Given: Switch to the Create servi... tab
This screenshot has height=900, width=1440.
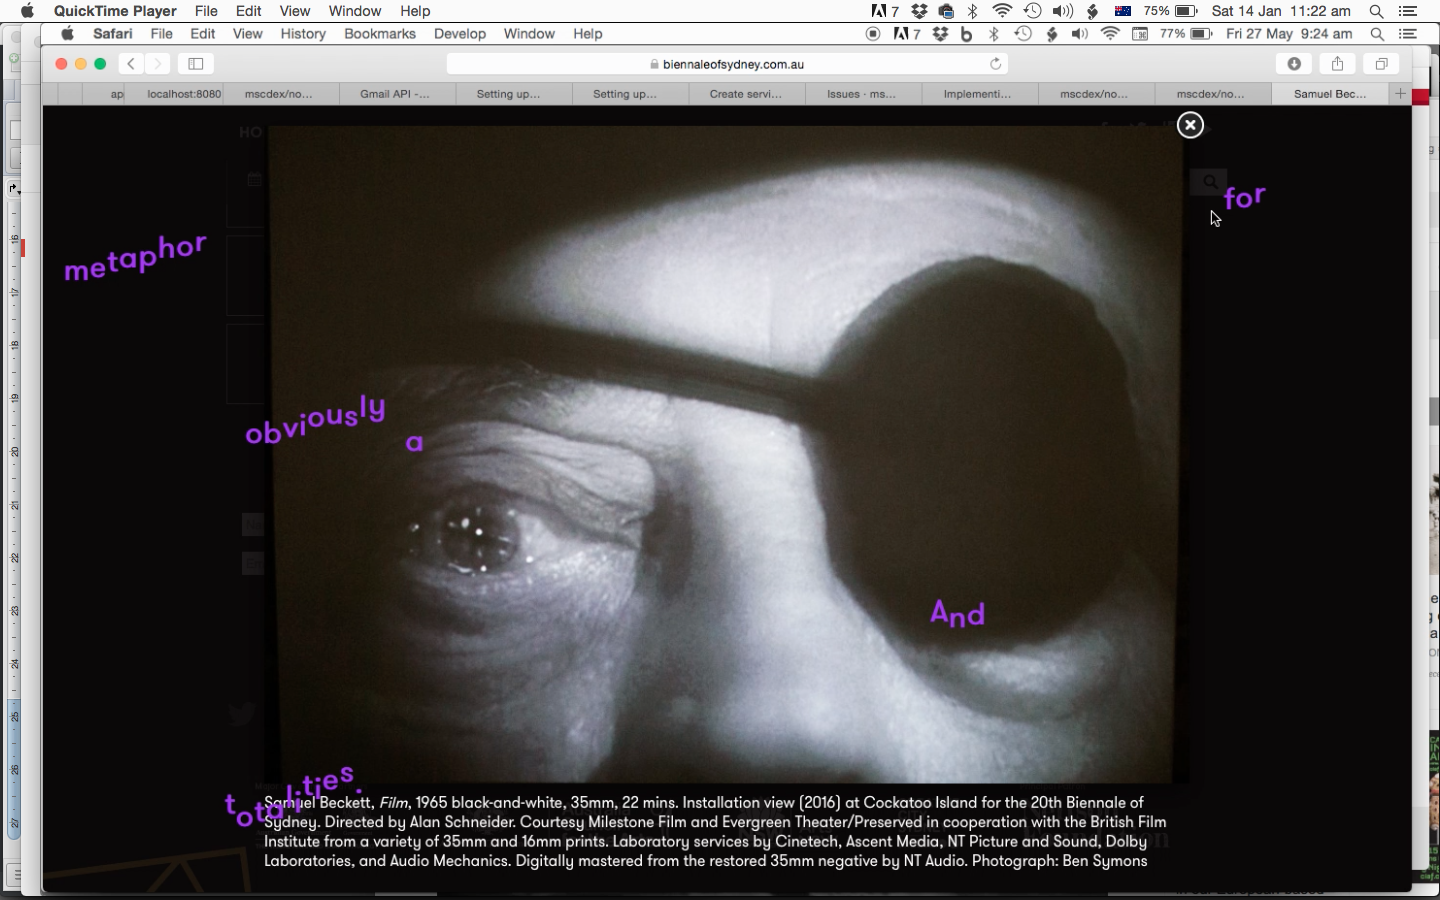Looking at the screenshot, I should tap(746, 94).
